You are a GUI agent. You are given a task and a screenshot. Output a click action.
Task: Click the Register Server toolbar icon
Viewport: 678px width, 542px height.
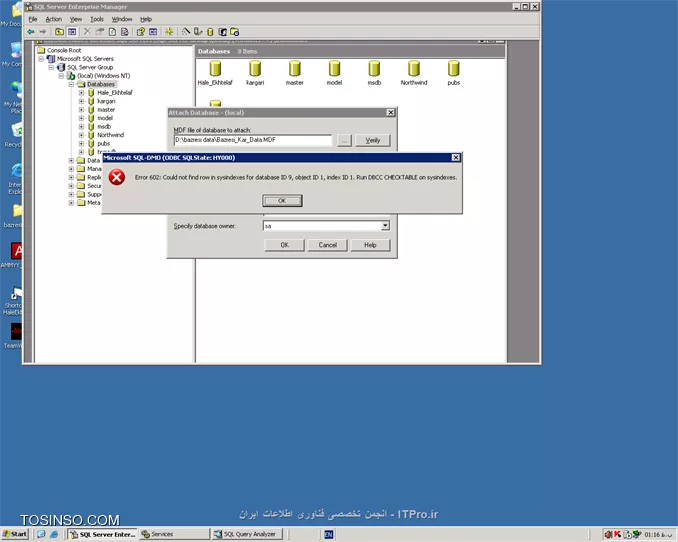[198, 32]
